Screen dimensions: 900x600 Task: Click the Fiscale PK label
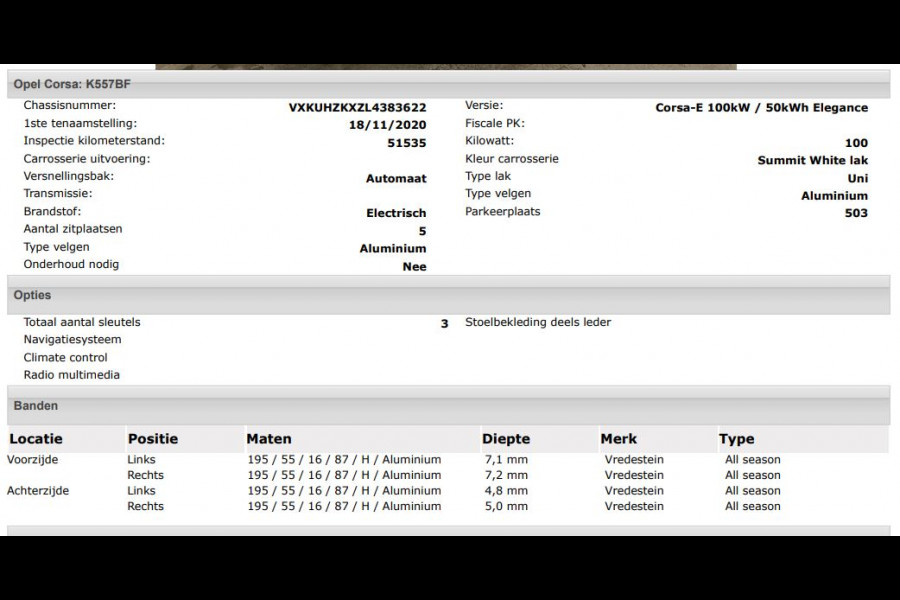tap(495, 123)
